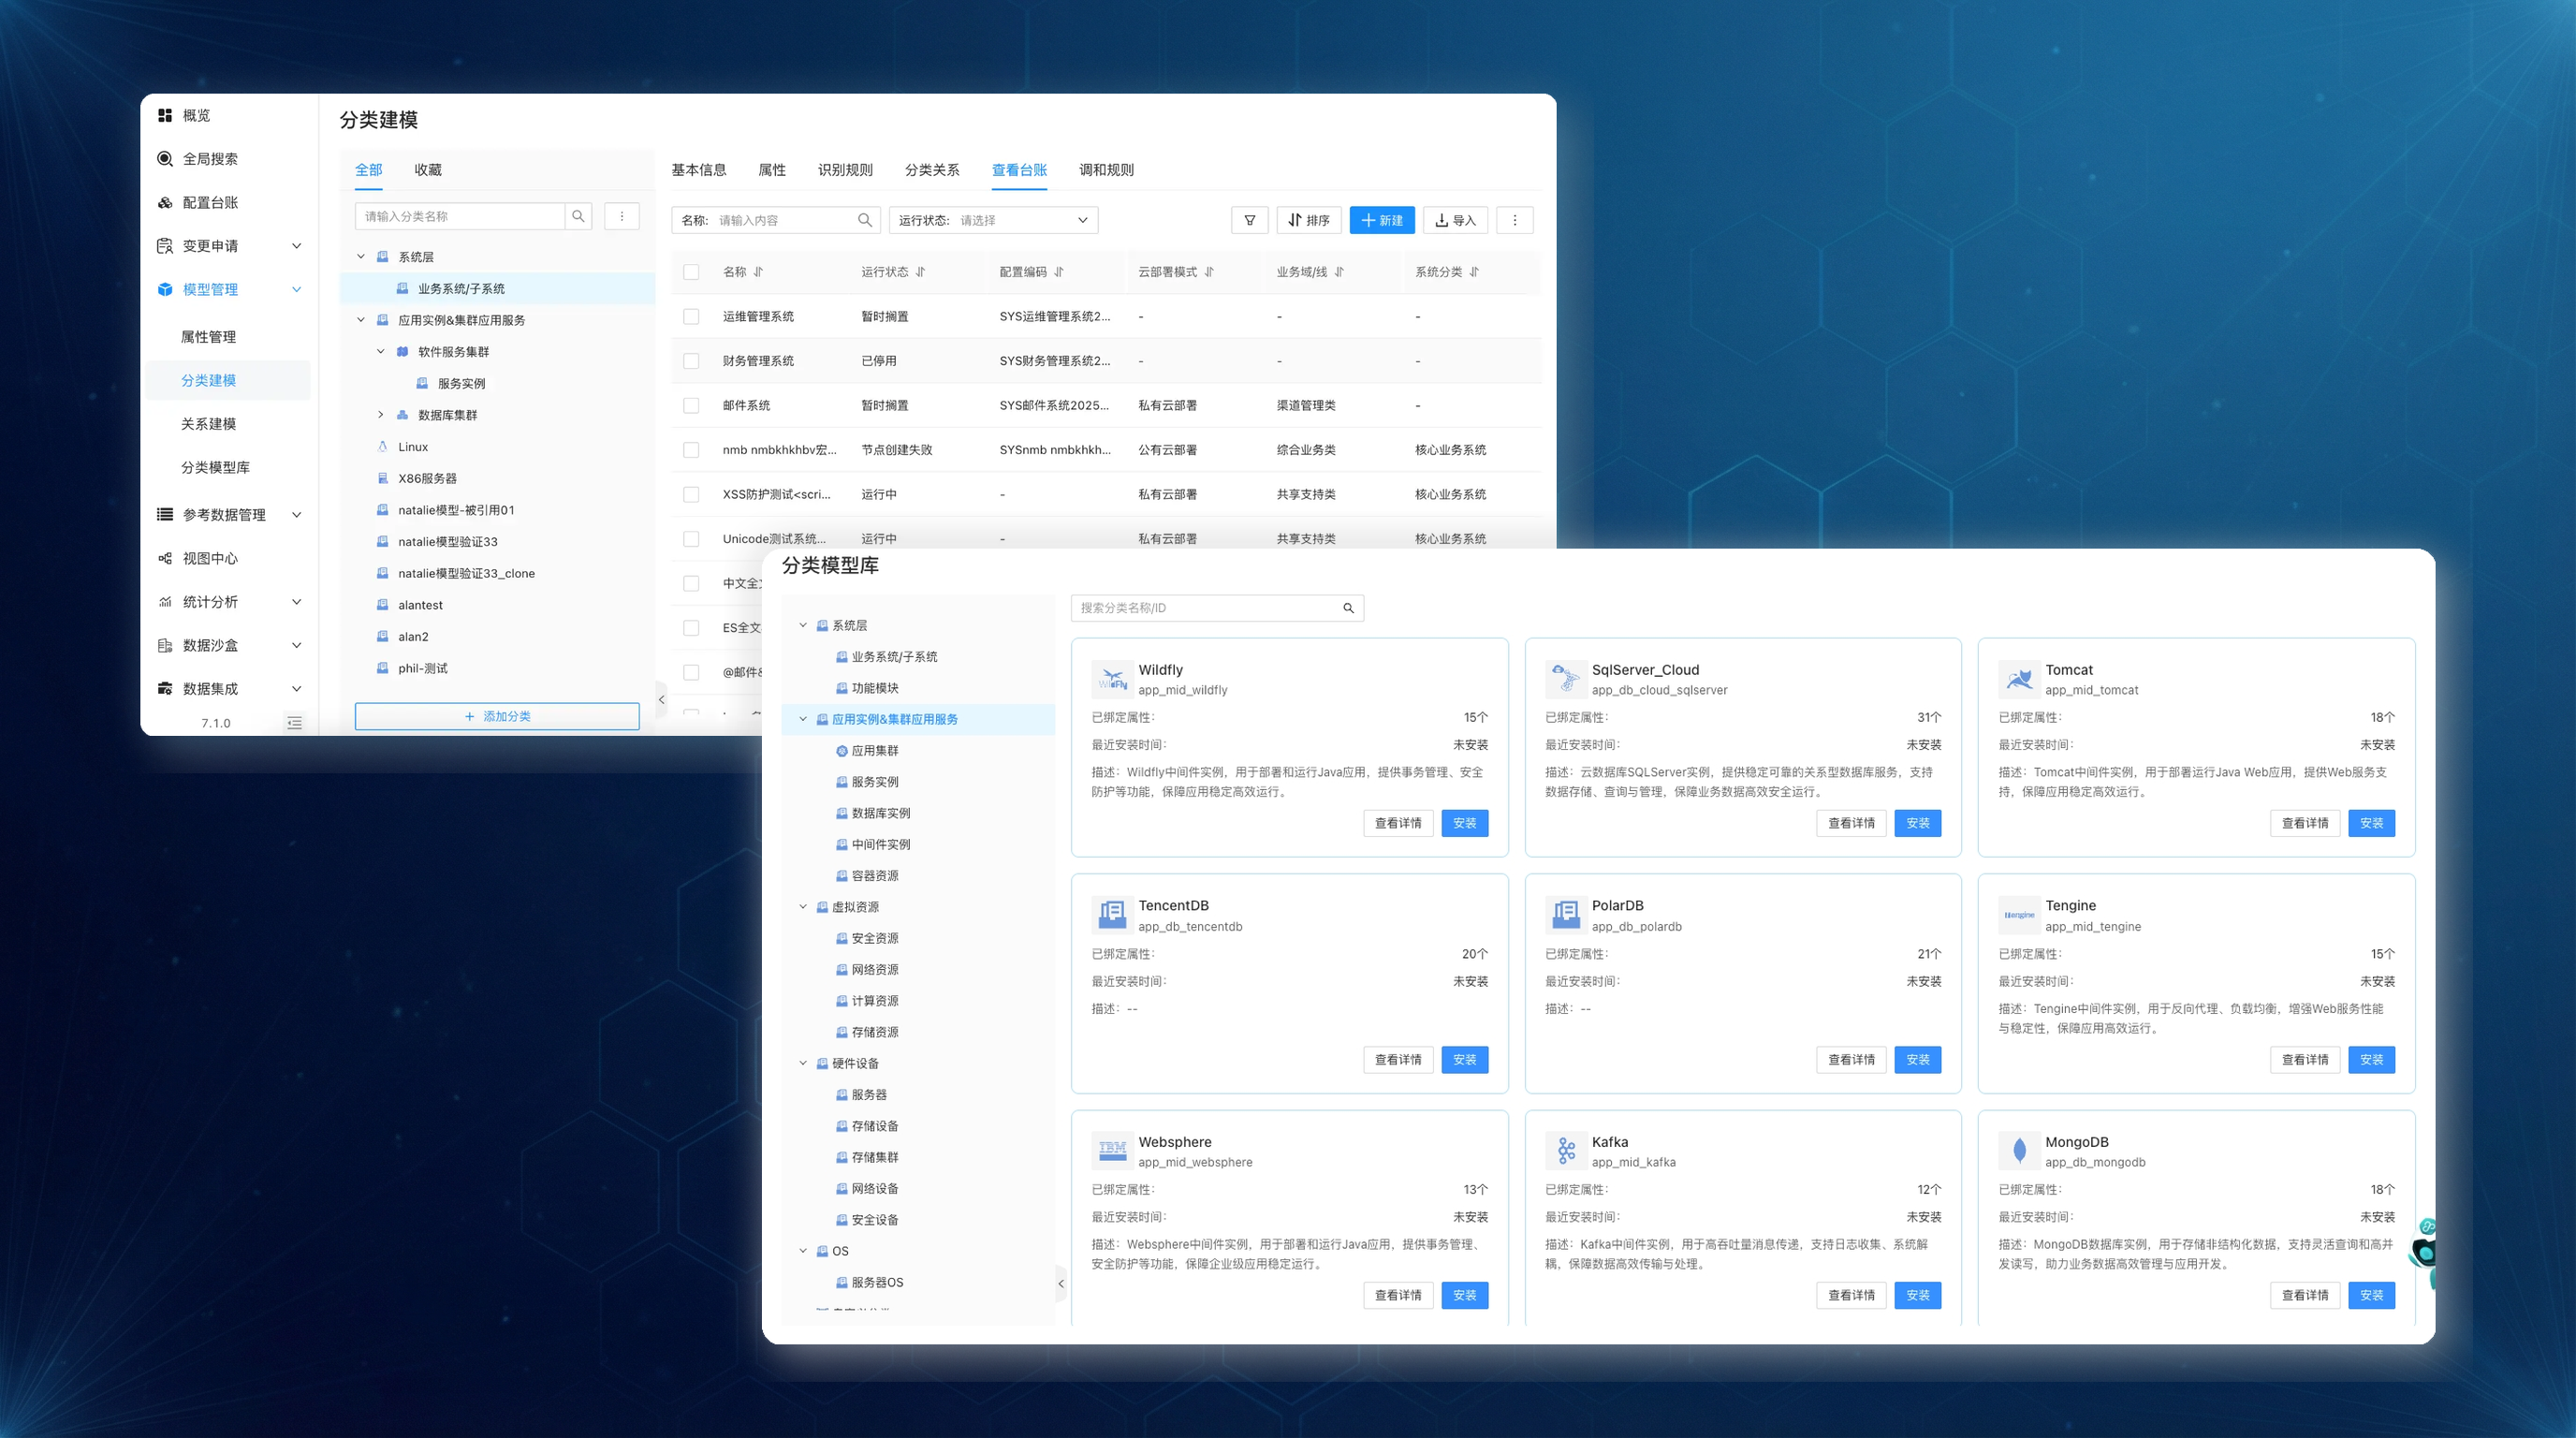The image size is (2576, 1438).
Task: Click search icon in category name field
Action: tap(578, 216)
